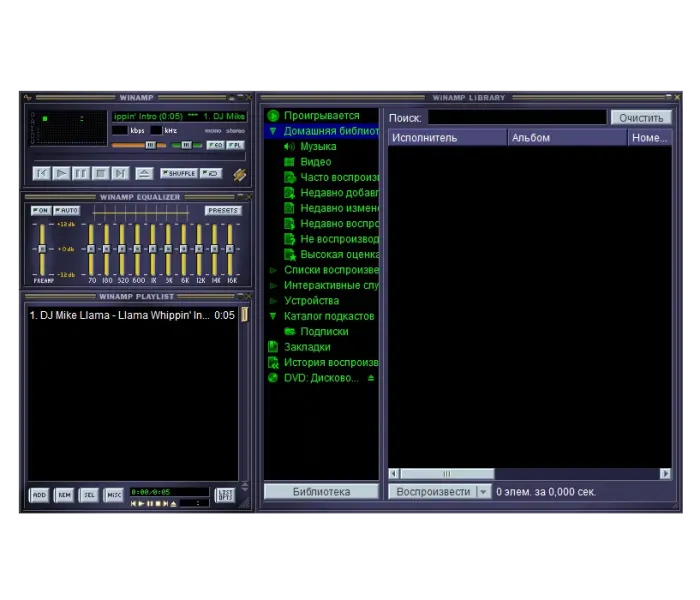Toggle the Repeat button next to Shuffle
The width and height of the screenshot is (700, 600).
(x=211, y=173)
